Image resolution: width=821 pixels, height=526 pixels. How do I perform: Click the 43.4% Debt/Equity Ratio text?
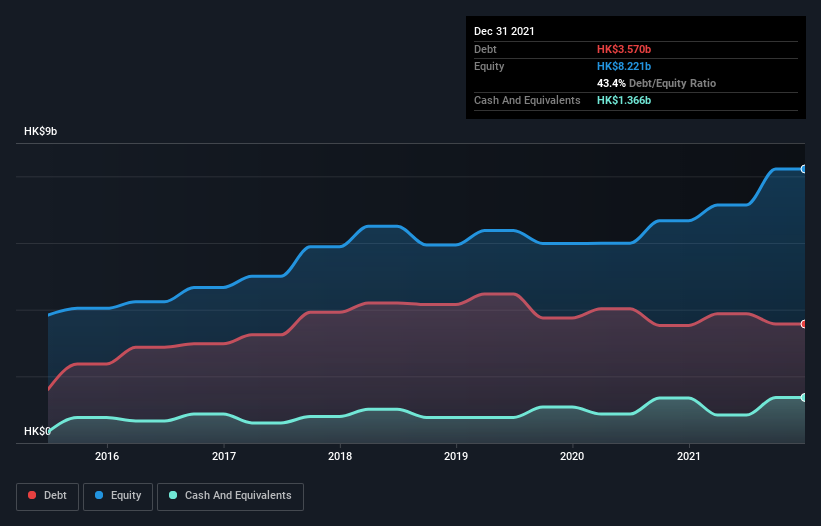[656, 83]
